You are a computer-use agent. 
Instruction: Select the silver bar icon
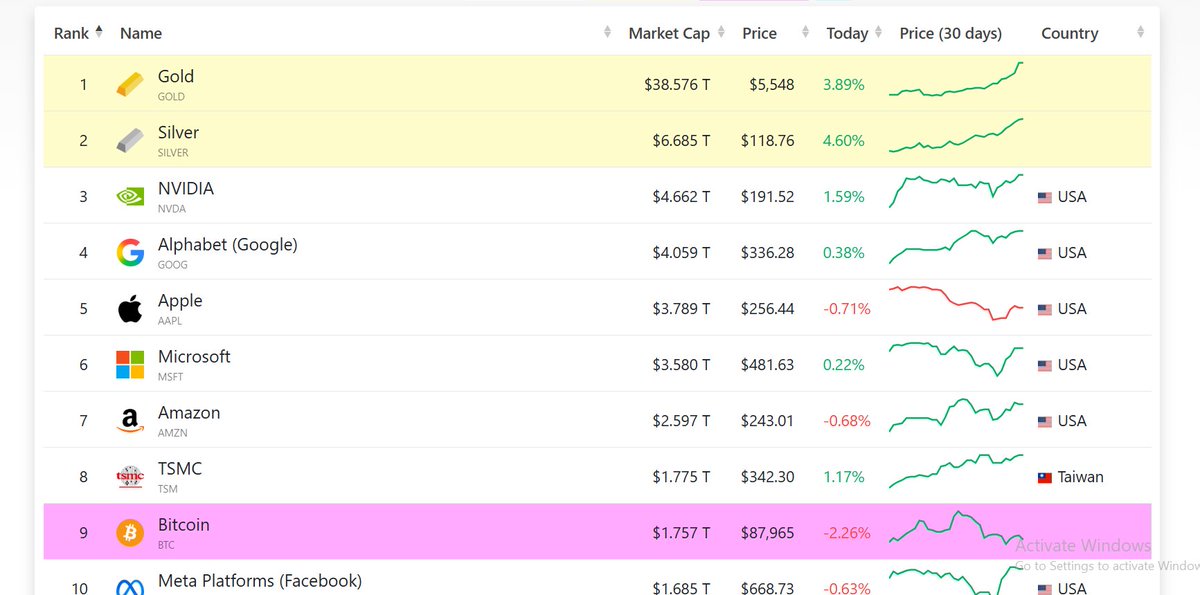[128, 140]
